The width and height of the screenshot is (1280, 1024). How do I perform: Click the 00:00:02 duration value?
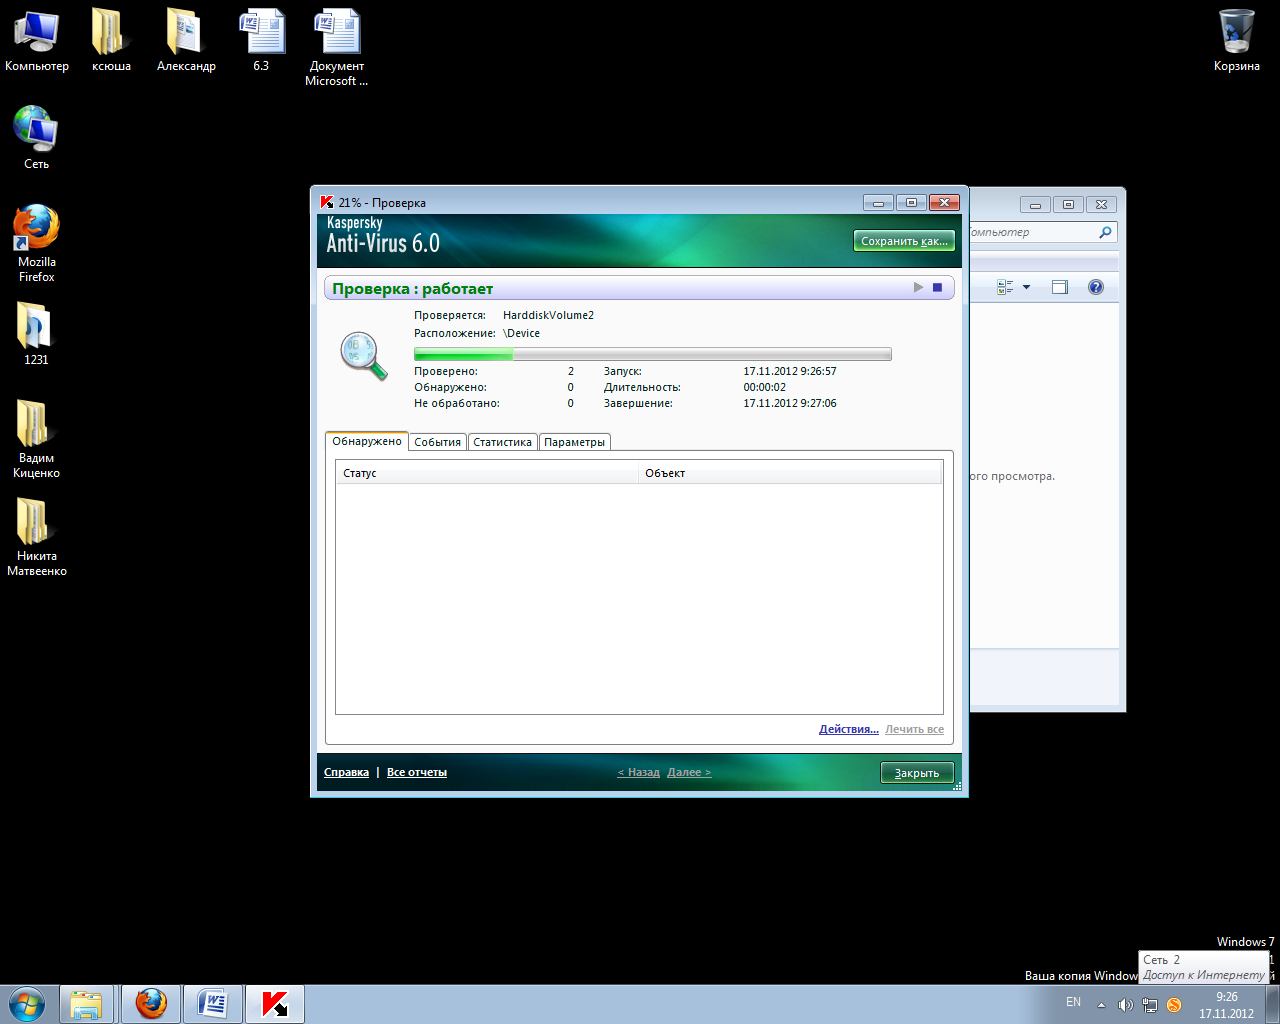point(764,387)
